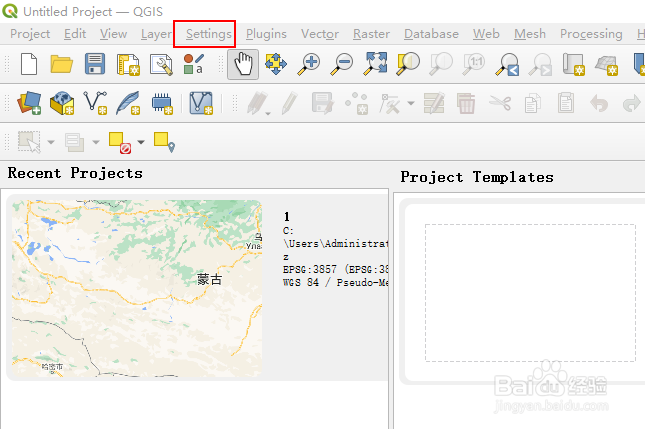Click the Zoom Last icon

(507, 65)
